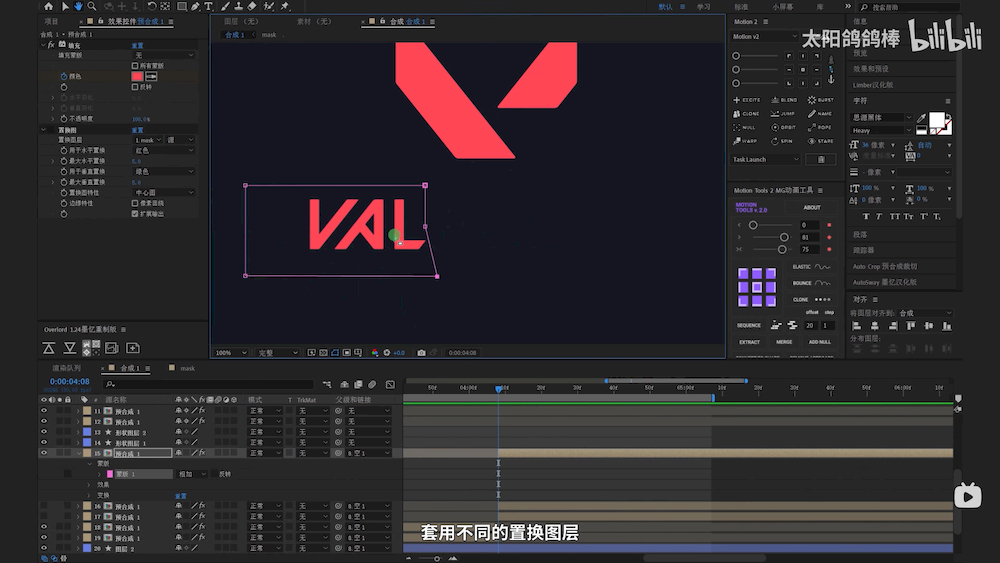
Task: Collapse layer 15 预合成 1 twirl arrow
Action: [79, 453]
